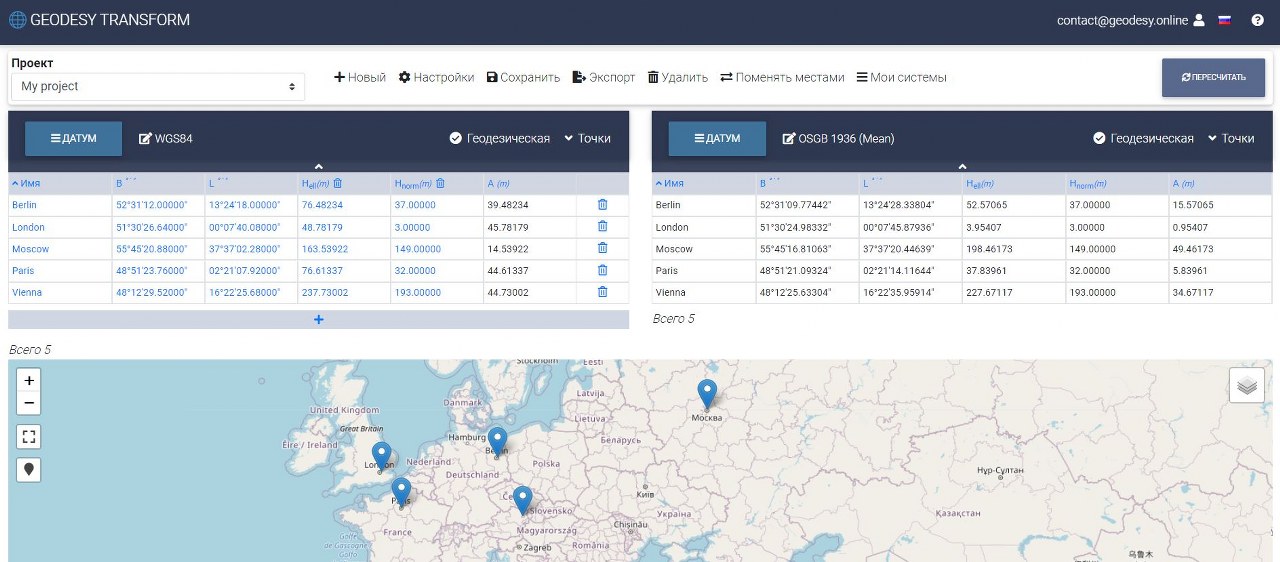1280x562 pixels.
Task: Open the Мои системы menu
Action: (x=901, y=78)
